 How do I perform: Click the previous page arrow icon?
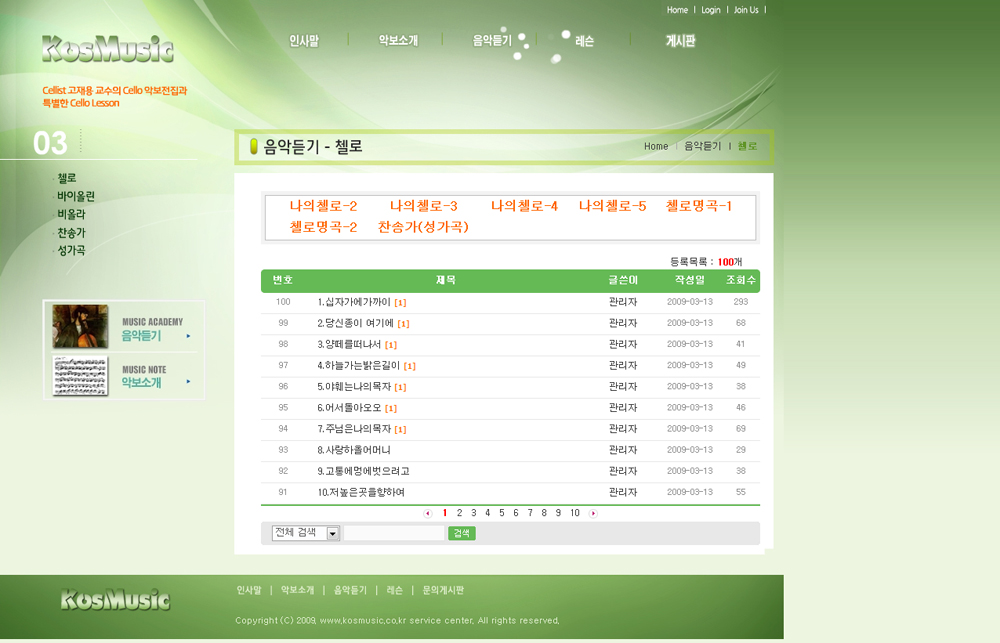click(428, 513)
